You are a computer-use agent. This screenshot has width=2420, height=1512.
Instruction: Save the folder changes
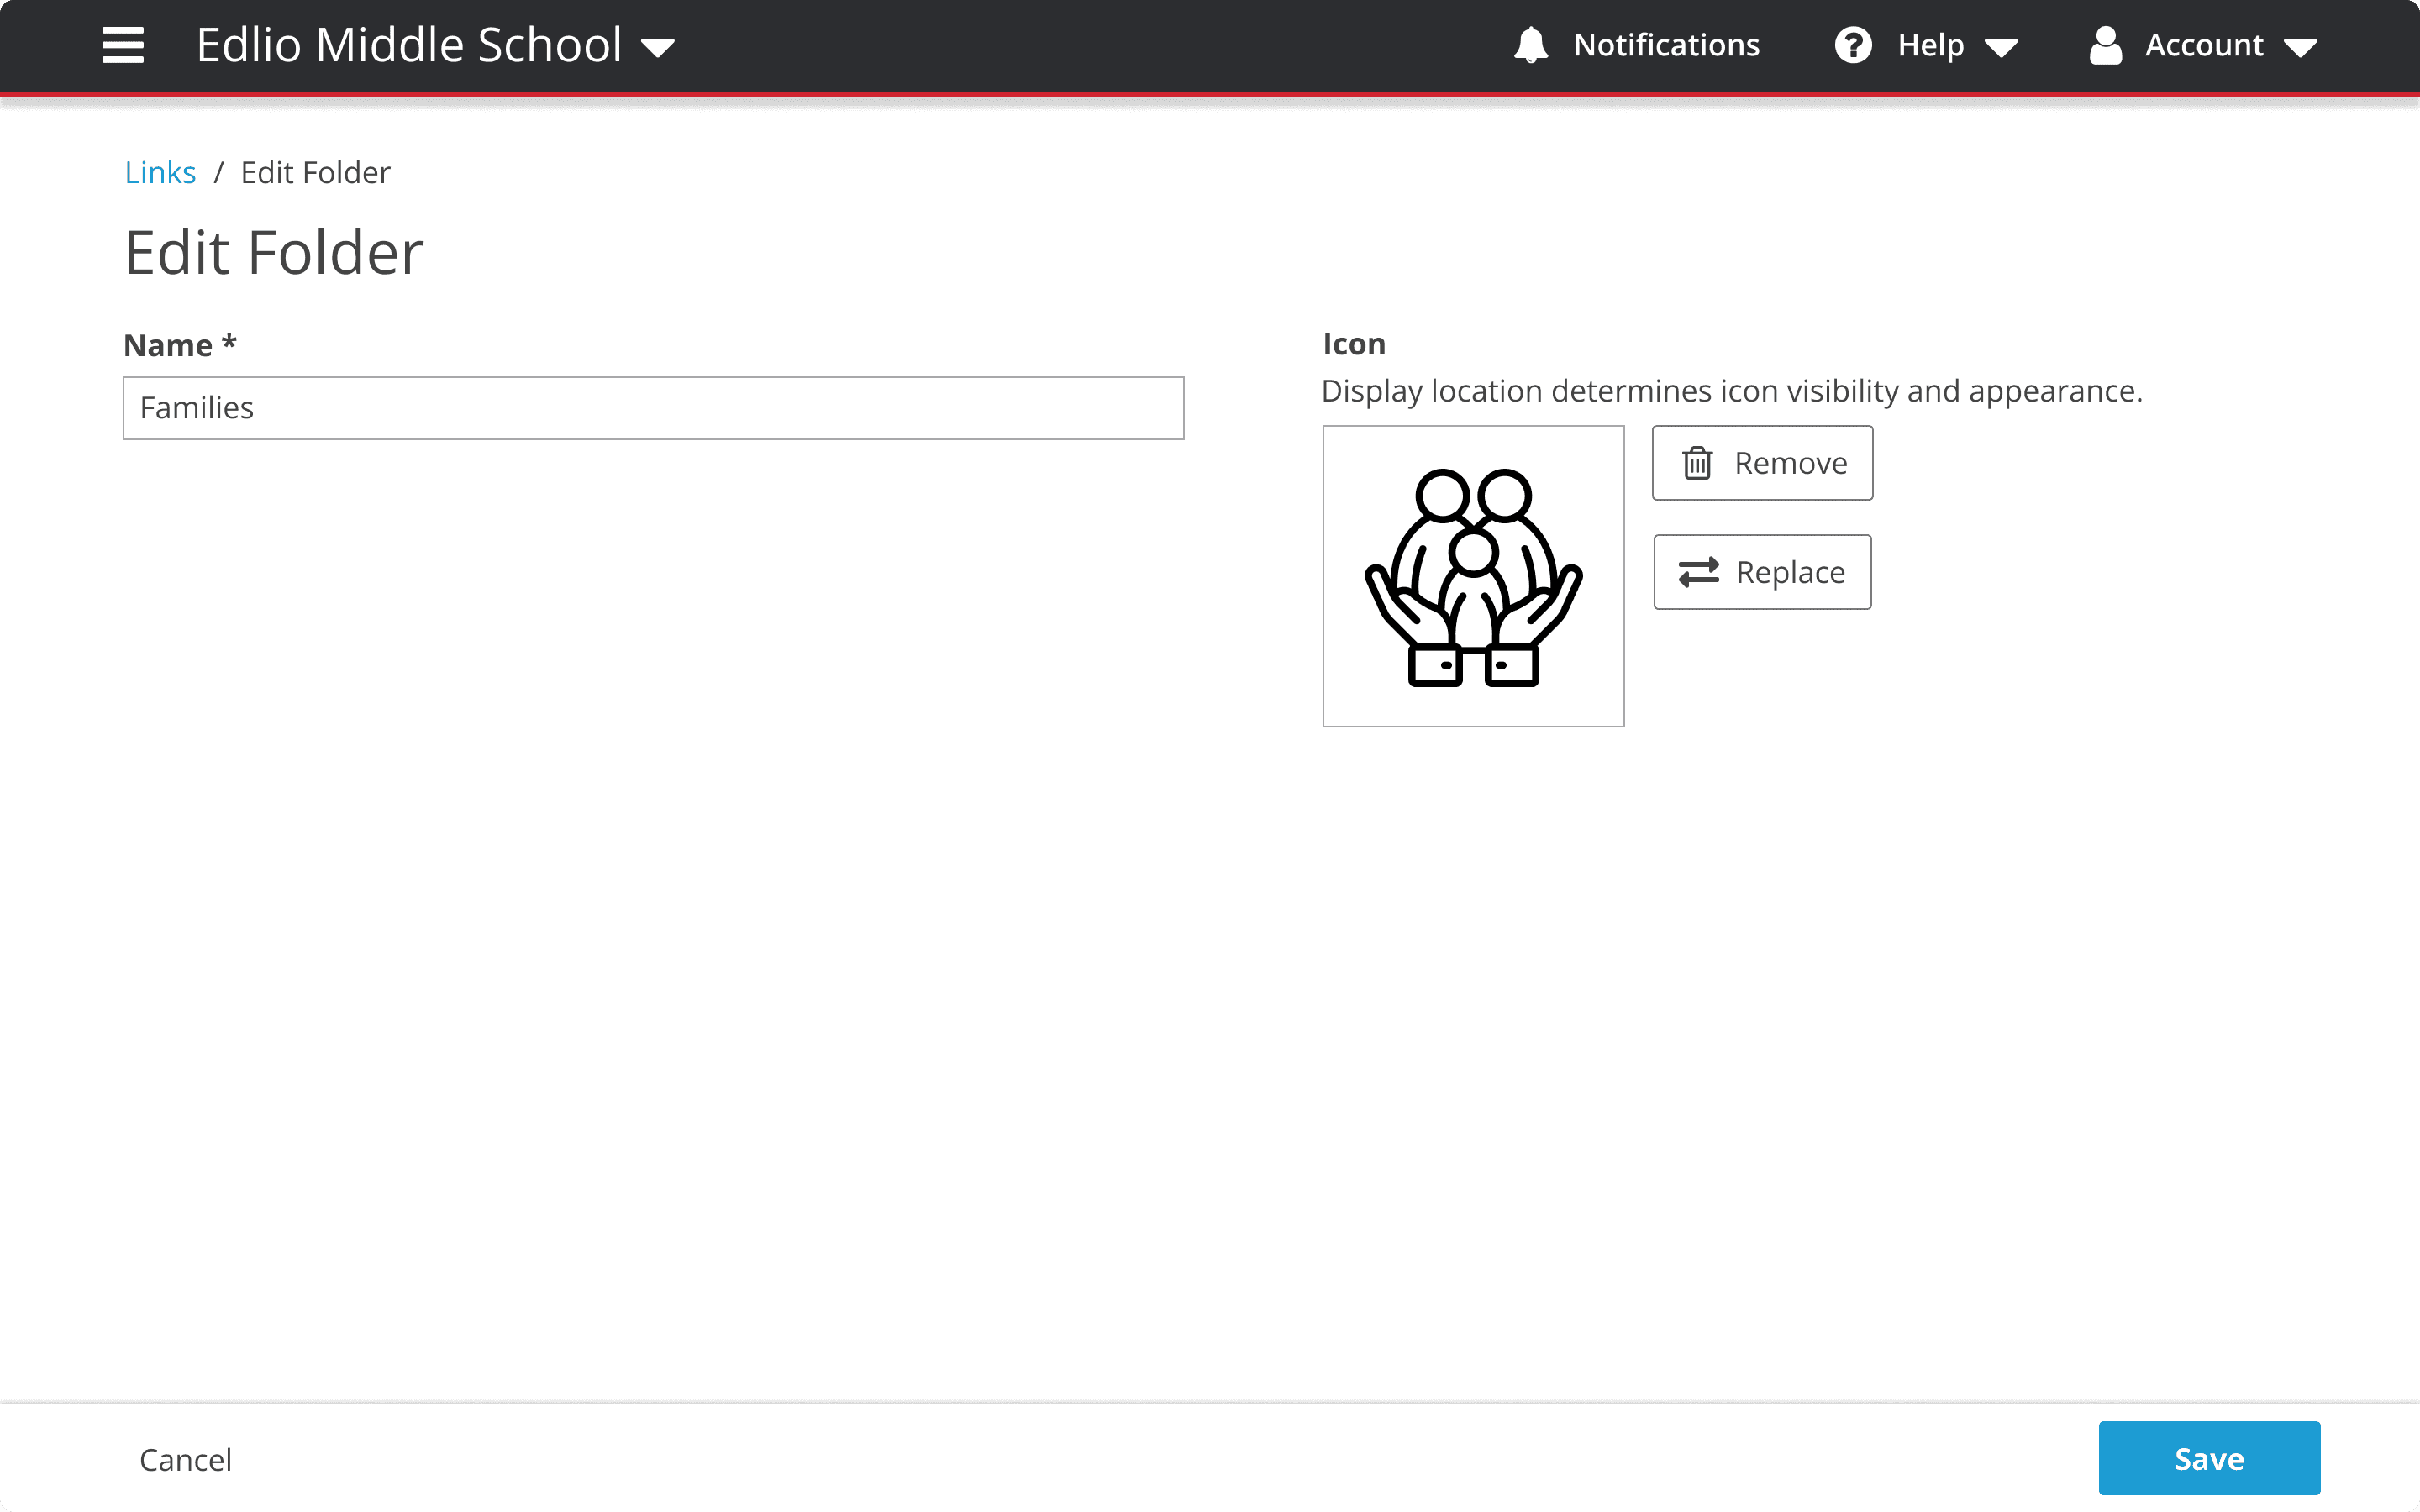(x=2209, y=1457)
